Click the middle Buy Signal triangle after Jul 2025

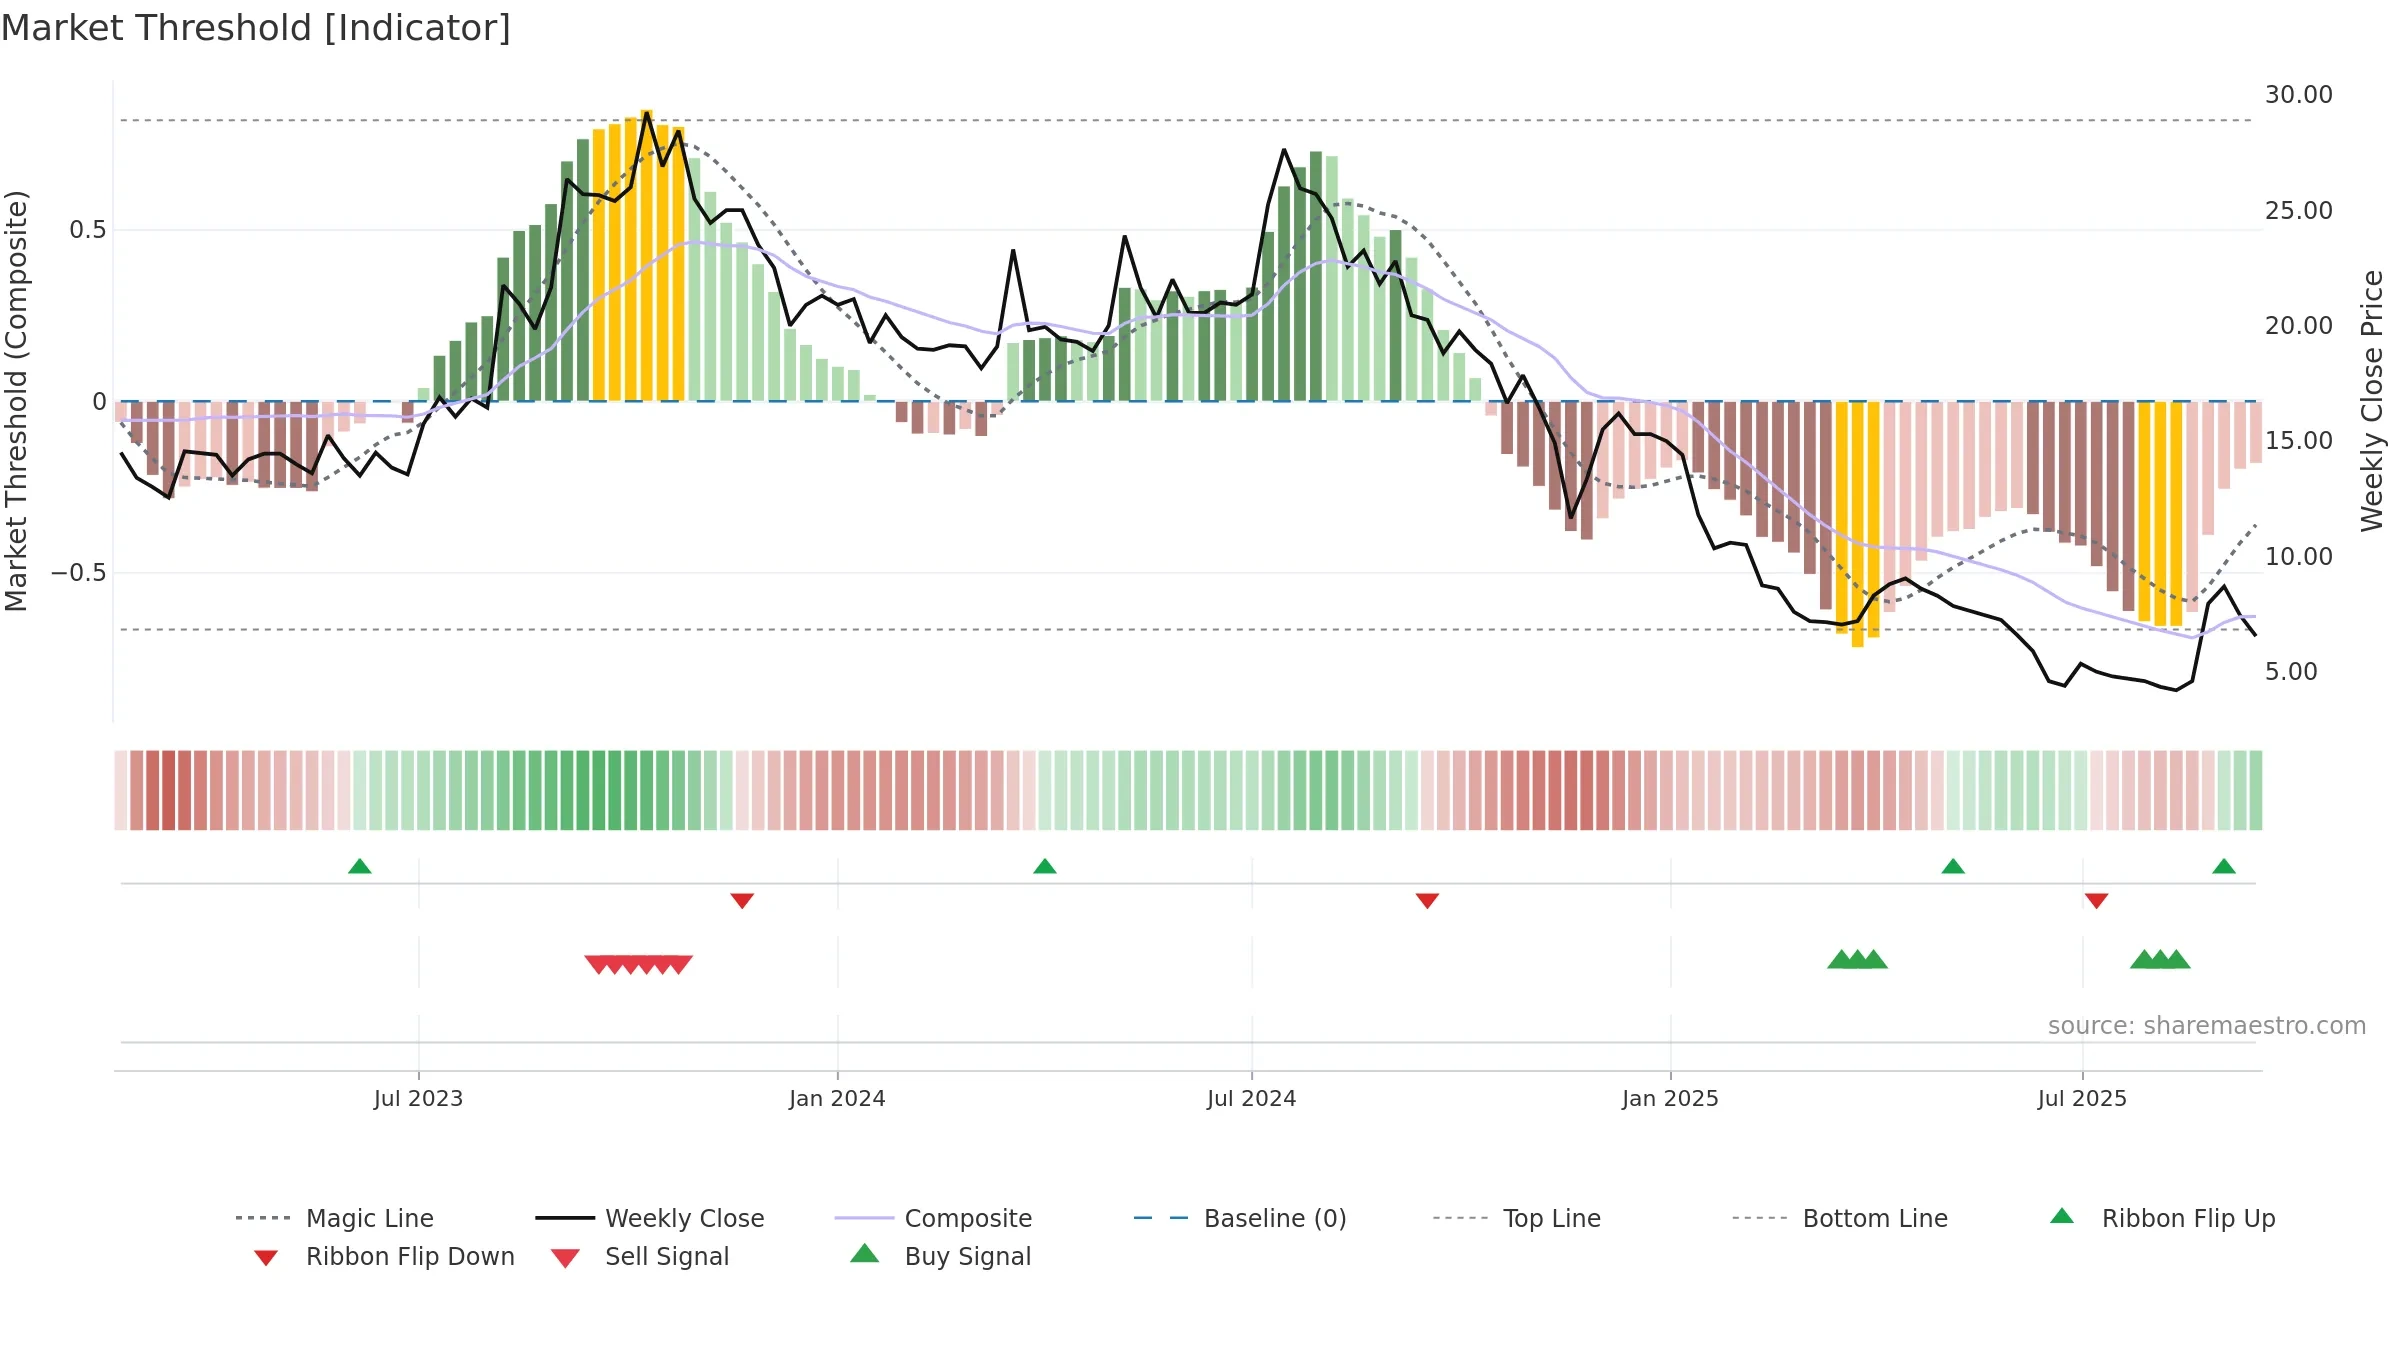click(x=2161, y=959)
